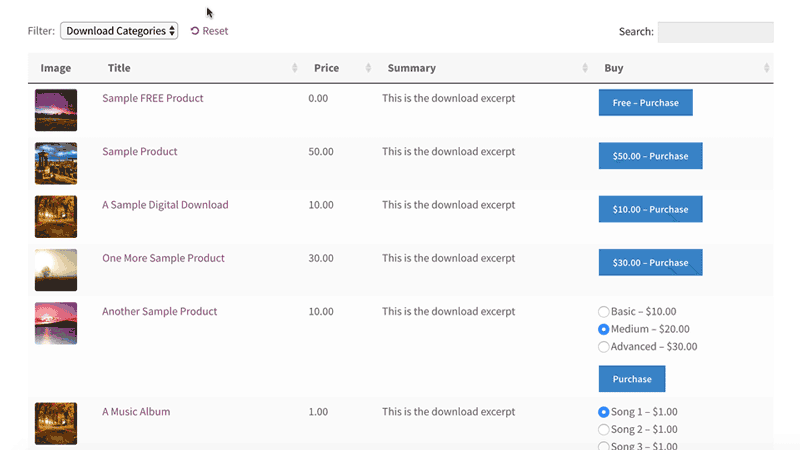Click the Summary column header text

click(x=412, y=68)
